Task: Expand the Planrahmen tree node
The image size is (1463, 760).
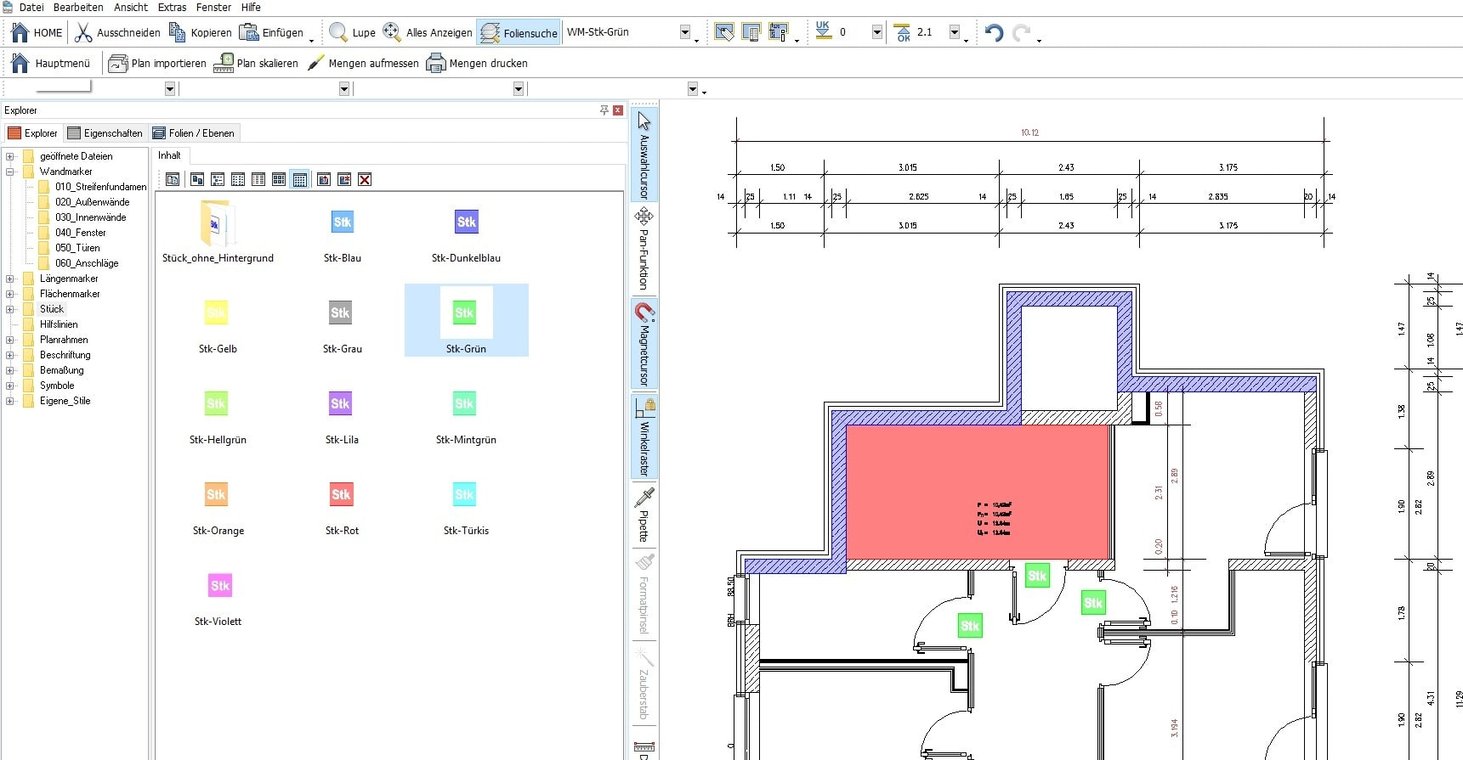Action: 10,340
